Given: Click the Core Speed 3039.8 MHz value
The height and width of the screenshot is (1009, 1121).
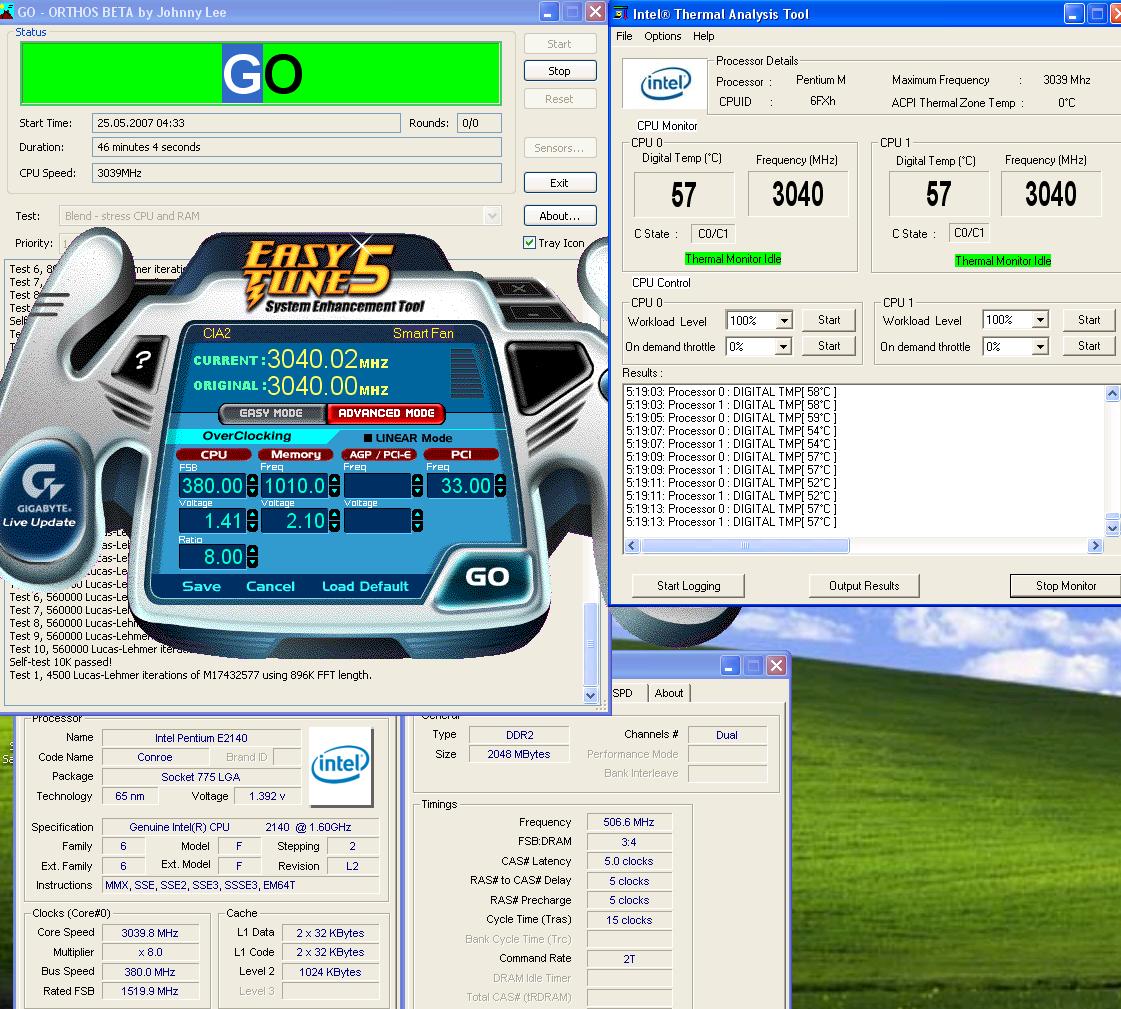Looking at the screenshot, I should pos(149,933).
